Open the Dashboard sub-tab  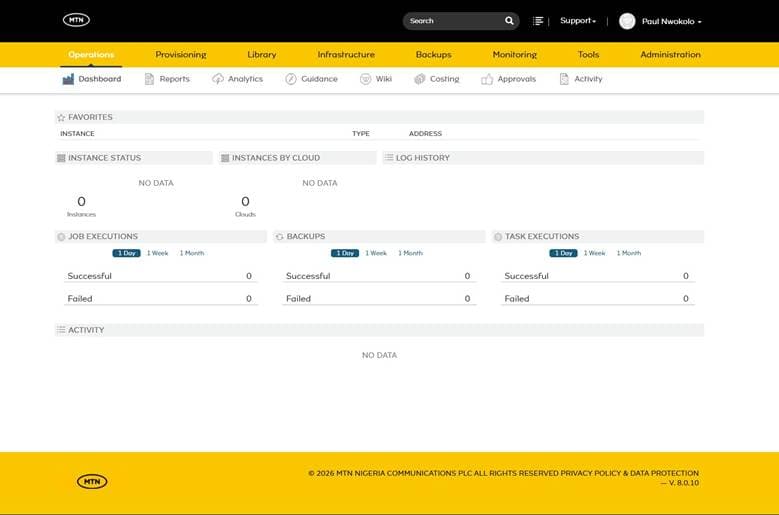point(92,79)
